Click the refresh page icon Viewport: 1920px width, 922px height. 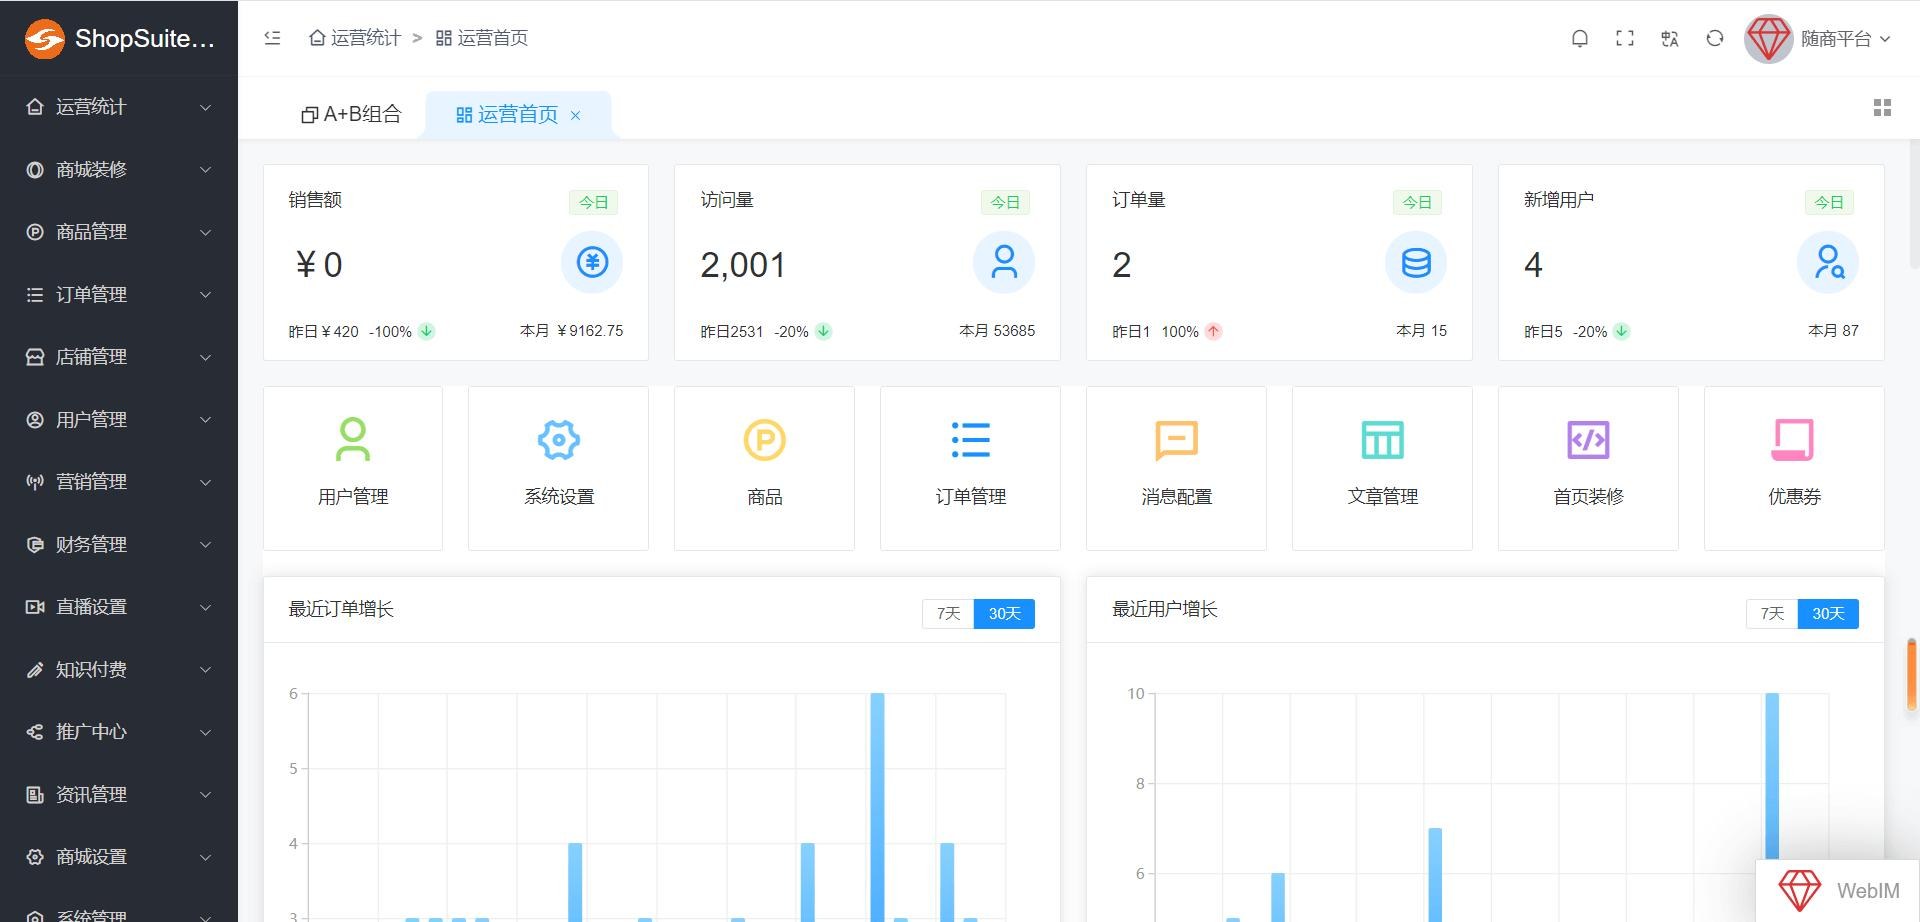pyautogui.click(x=1715, y=38)
